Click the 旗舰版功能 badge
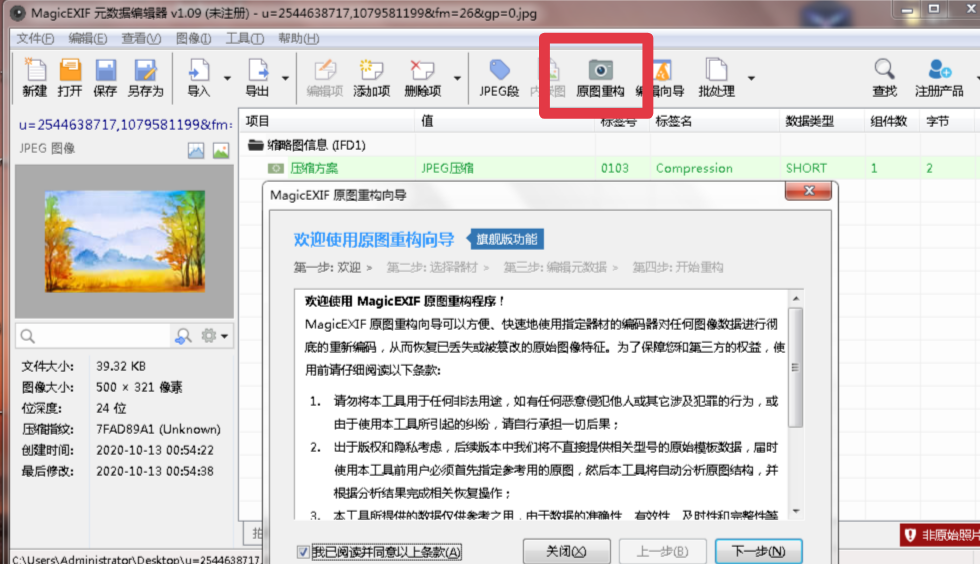Image resolution: width=980 pixels, height=564 pixels. tap(507, 239)
